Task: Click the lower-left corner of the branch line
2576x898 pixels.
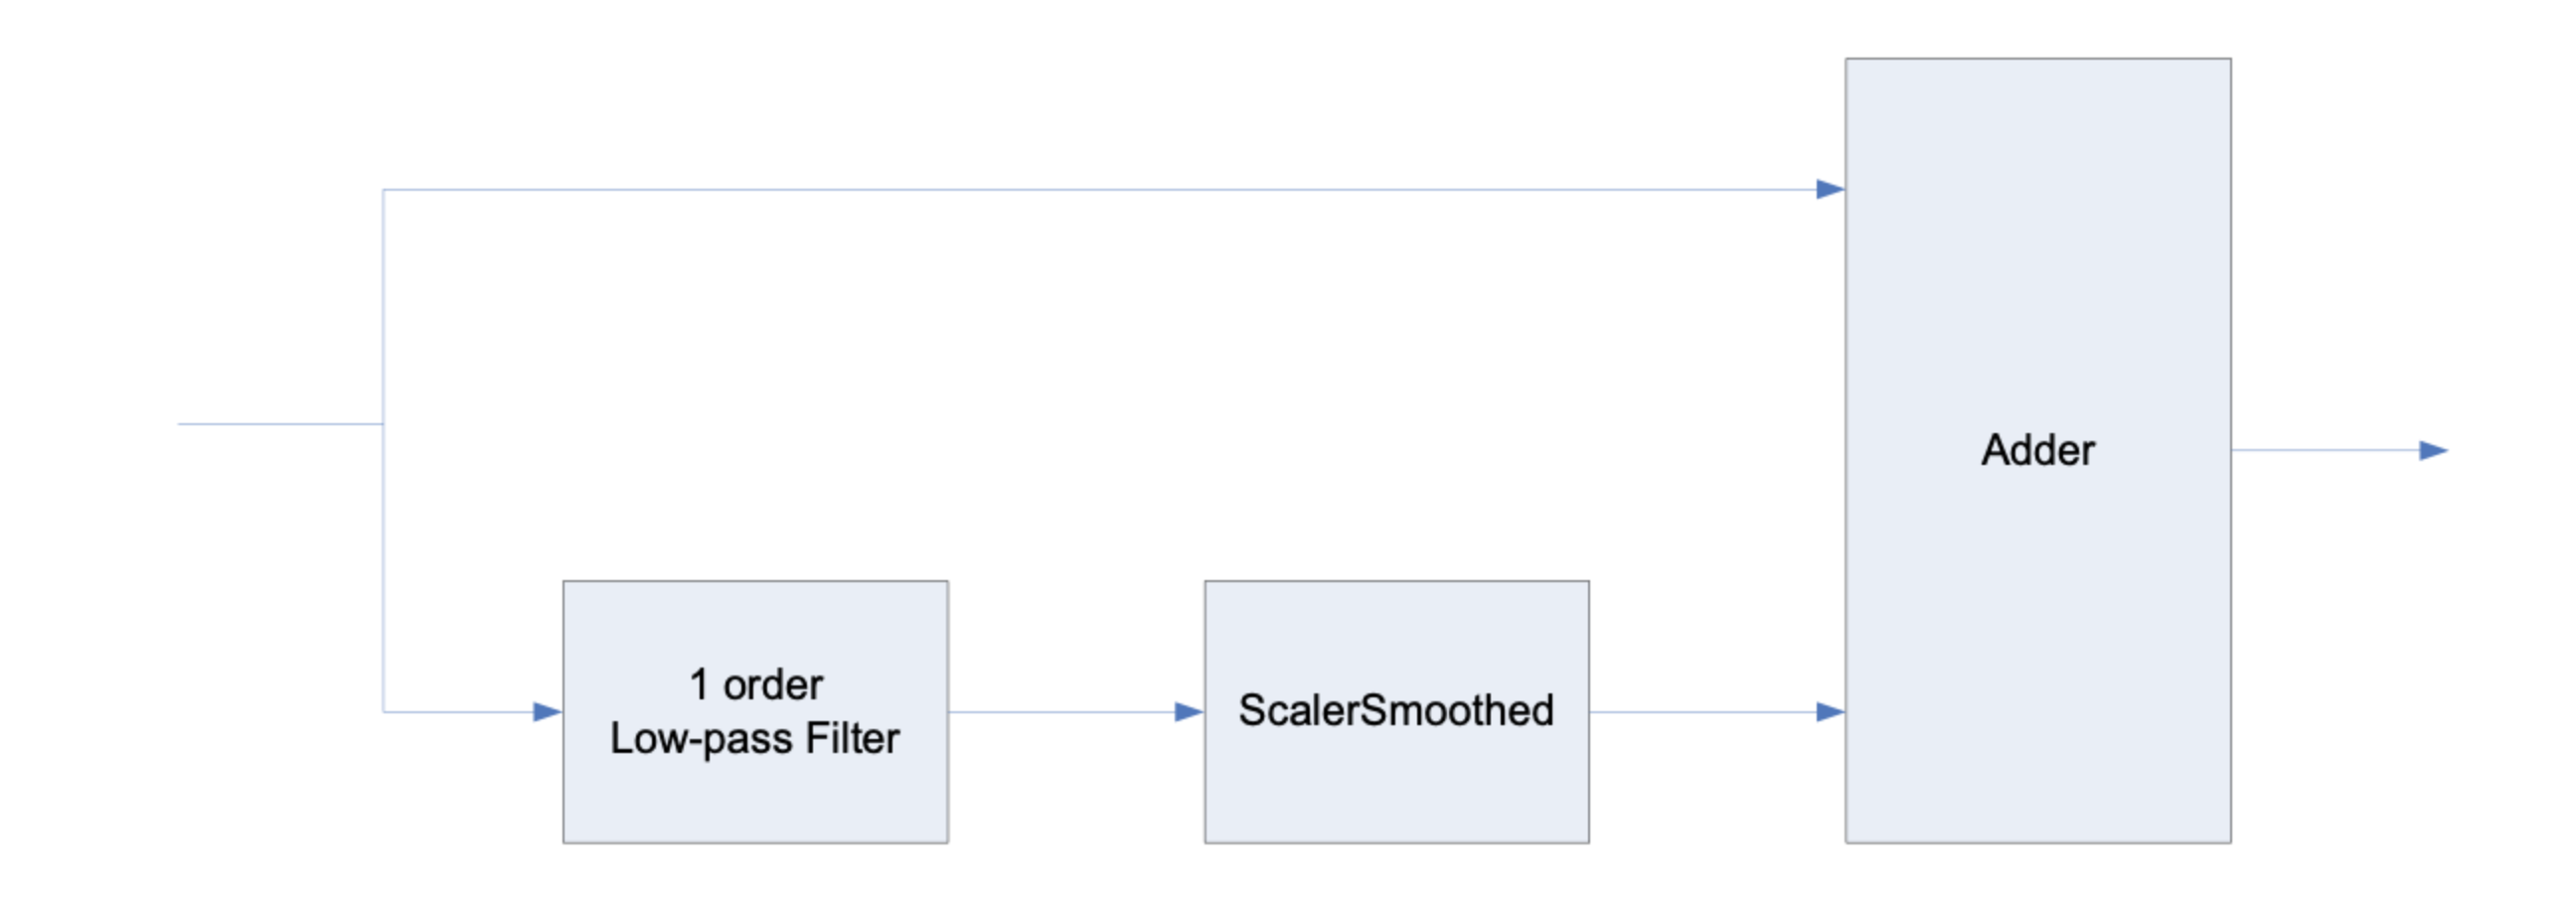Action: (383, 712)
